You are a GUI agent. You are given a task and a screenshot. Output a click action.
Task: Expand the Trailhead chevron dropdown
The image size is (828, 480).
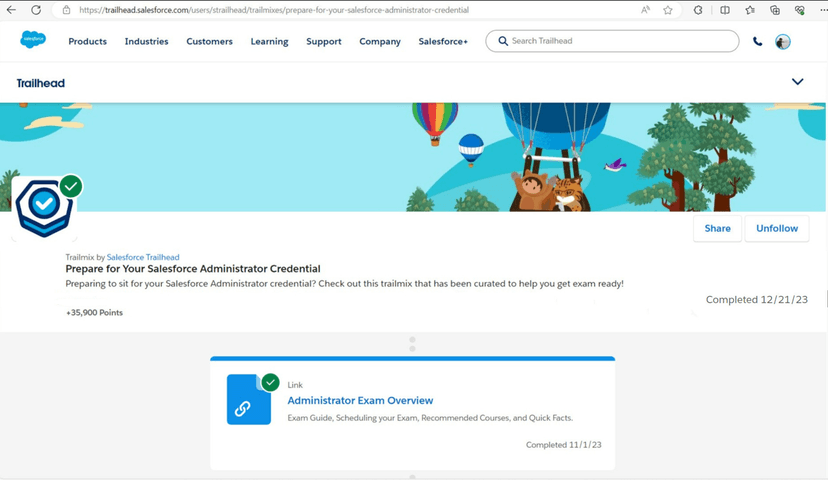click(x=797, y=82)
